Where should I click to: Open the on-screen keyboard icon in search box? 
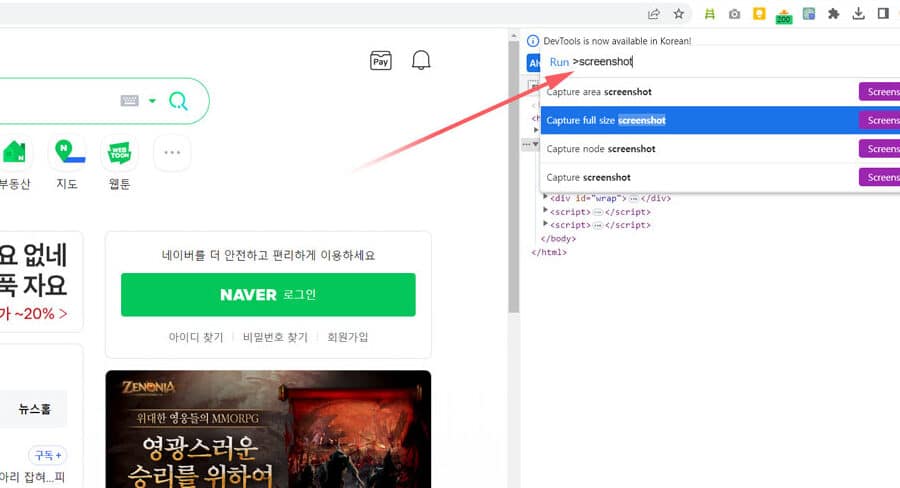(x=129, y=101)
